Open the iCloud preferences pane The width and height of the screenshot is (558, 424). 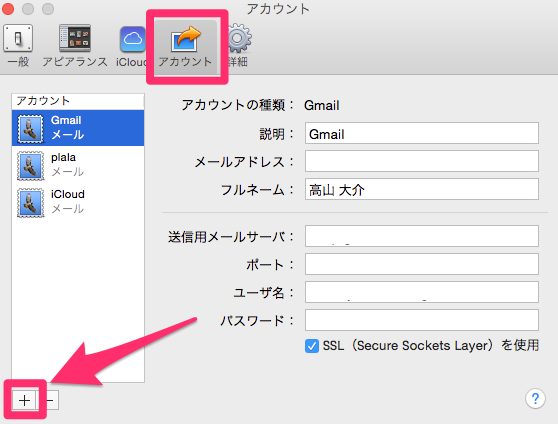coord(132,46)
